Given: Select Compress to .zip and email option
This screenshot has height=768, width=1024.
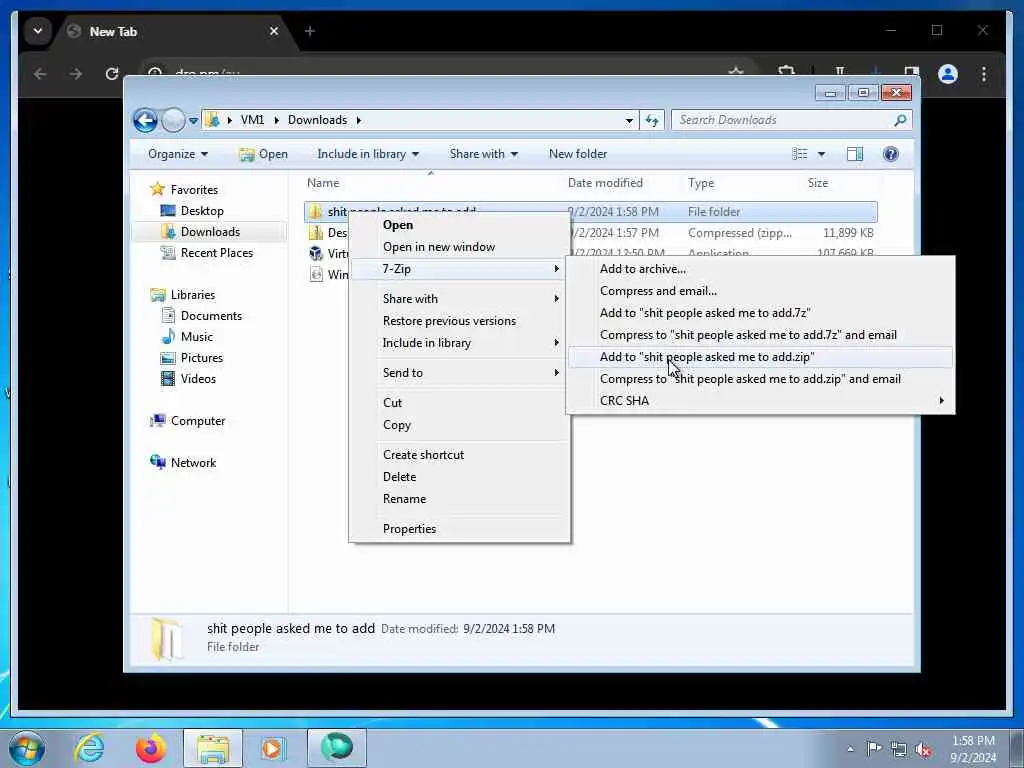Looking at the screenshot, I should [760, 379].
